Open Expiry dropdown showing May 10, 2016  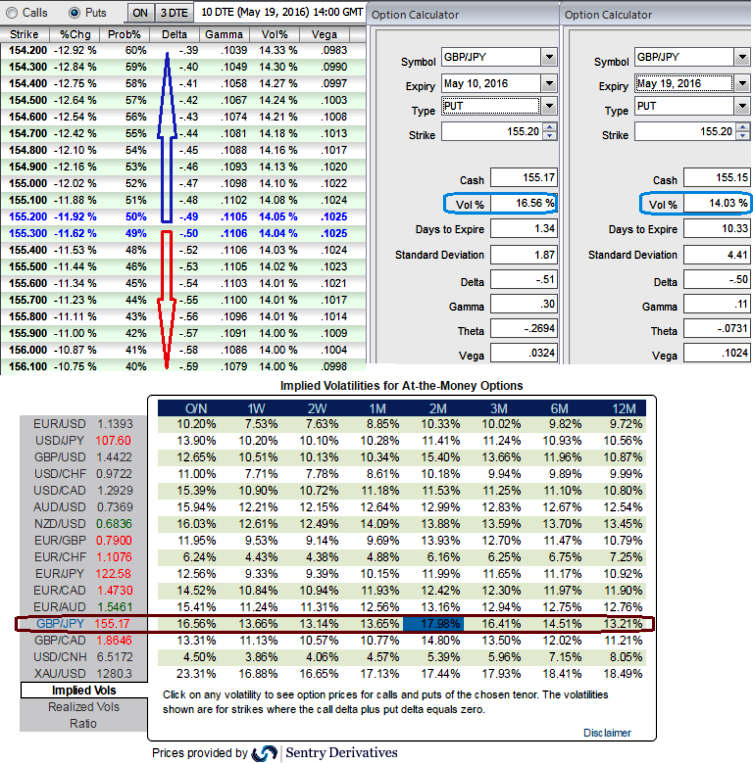pos(549,83)
